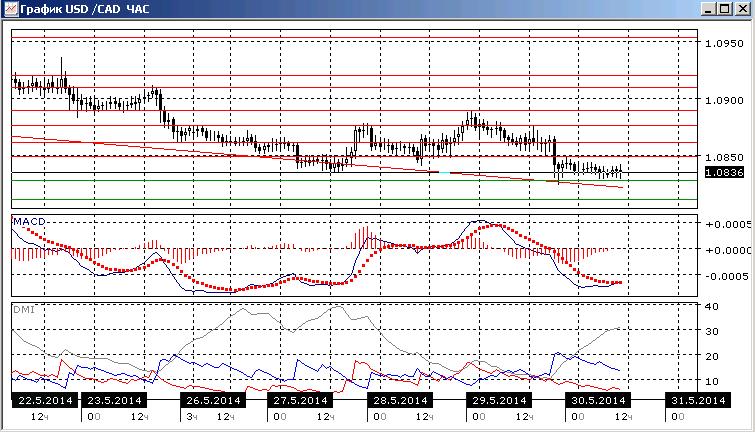This screenshot has height=432, width=755.
Task: Minimize the USD/CAD chart window
Action: coord(708,9)
